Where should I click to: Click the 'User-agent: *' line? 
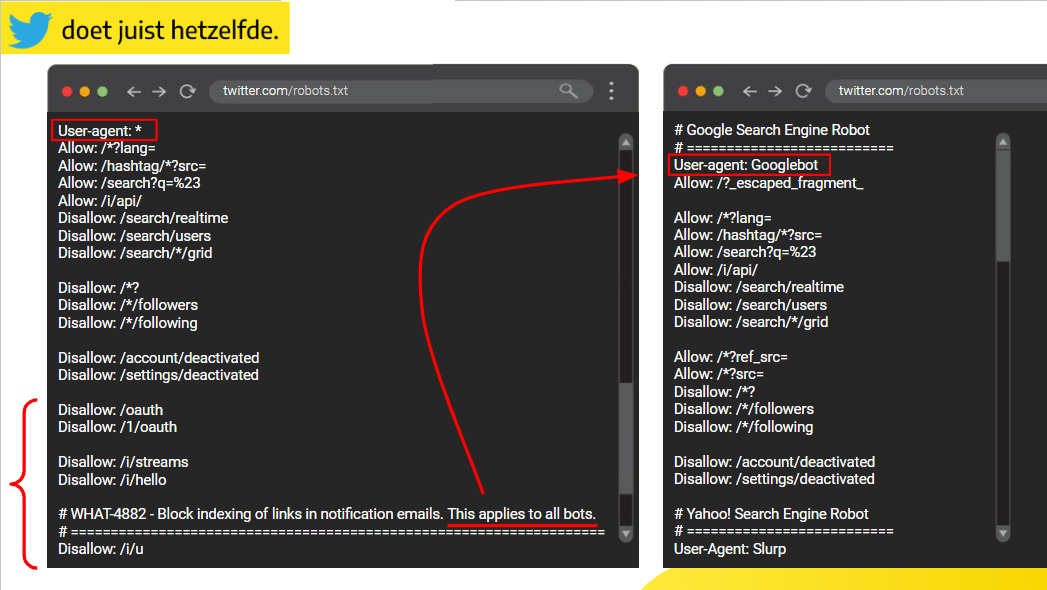click(100, 131)
